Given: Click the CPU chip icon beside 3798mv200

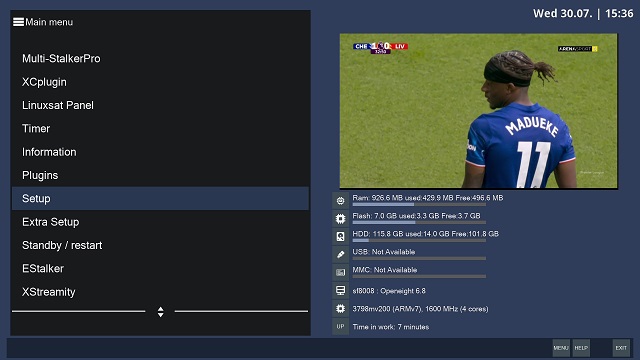Looking at the screenshot, I should [x=340, y=309].
